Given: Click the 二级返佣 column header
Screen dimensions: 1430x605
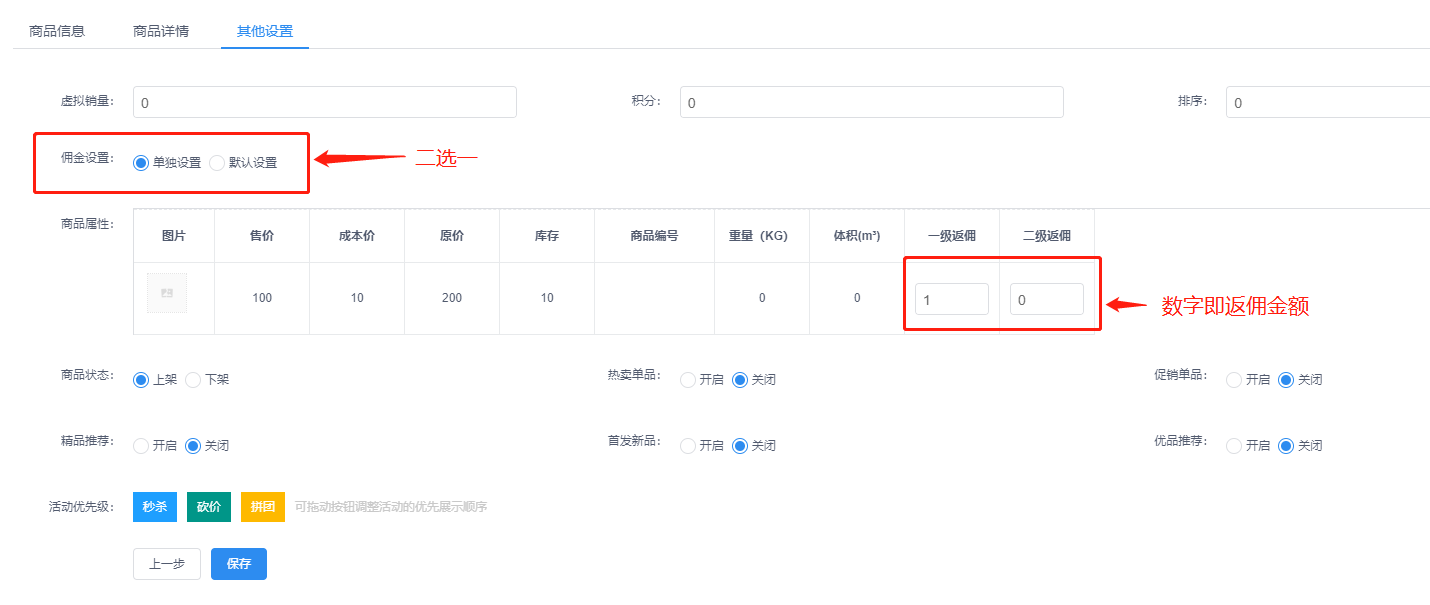Looking at the screenshot, I should (x=1047, y=236).
